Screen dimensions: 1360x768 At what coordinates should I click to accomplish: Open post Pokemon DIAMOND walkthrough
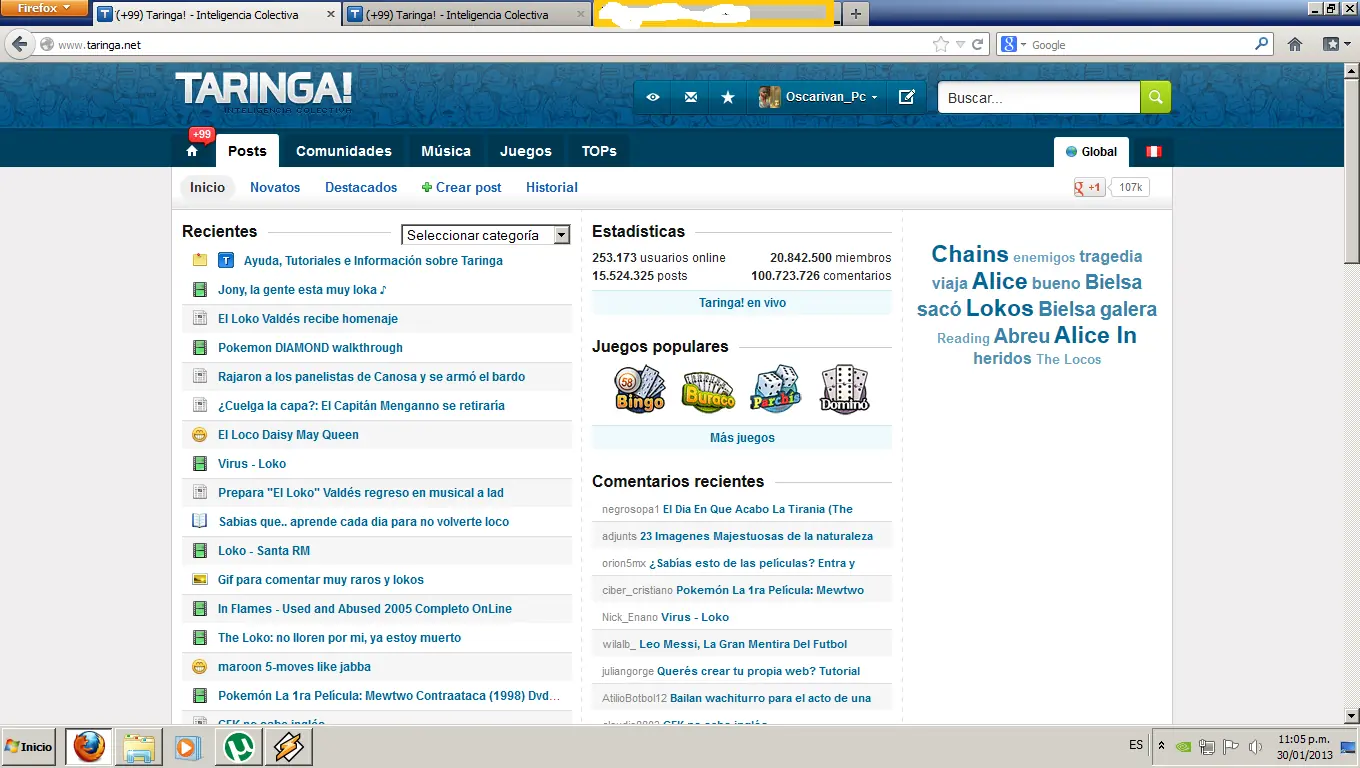pyautogui.click(x=310, y=348)
